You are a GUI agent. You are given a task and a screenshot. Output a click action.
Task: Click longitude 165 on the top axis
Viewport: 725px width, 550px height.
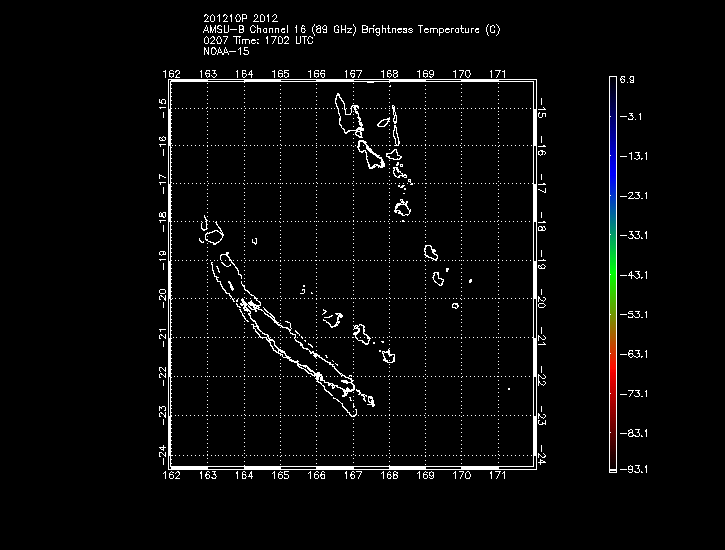point(280,74)
